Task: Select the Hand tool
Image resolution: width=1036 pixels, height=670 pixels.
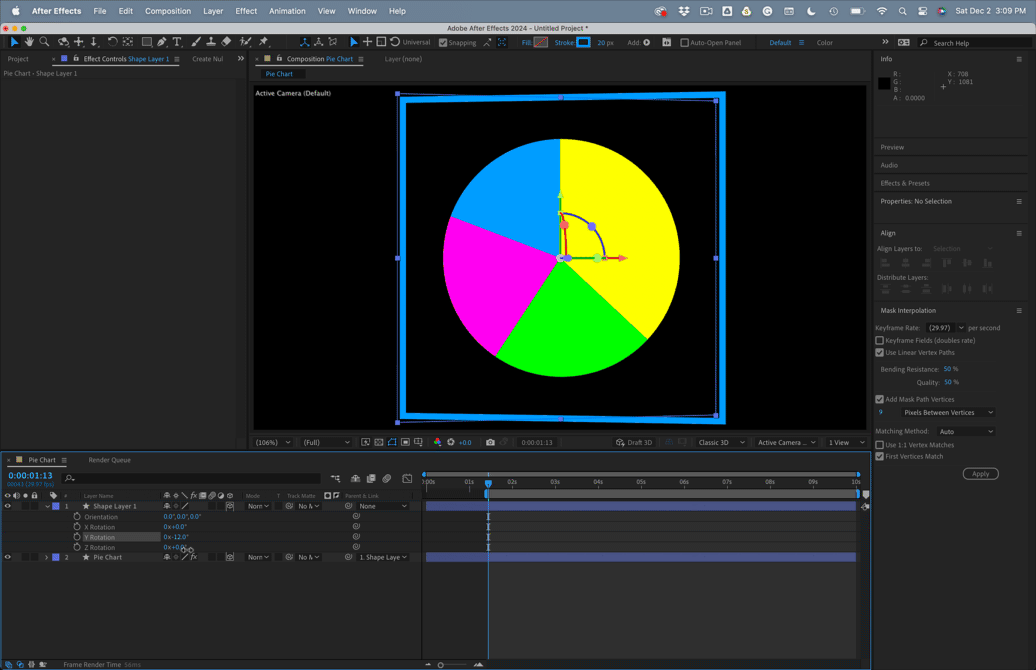Action: 29,42
